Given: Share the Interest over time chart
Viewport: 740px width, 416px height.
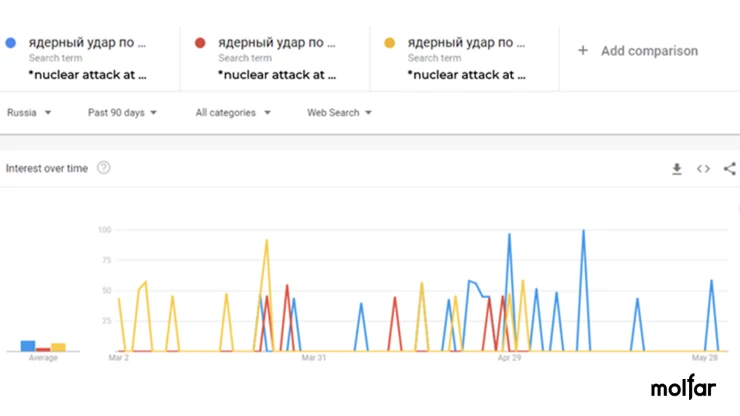Looking at the screenshot, I should tap(730, 169).
